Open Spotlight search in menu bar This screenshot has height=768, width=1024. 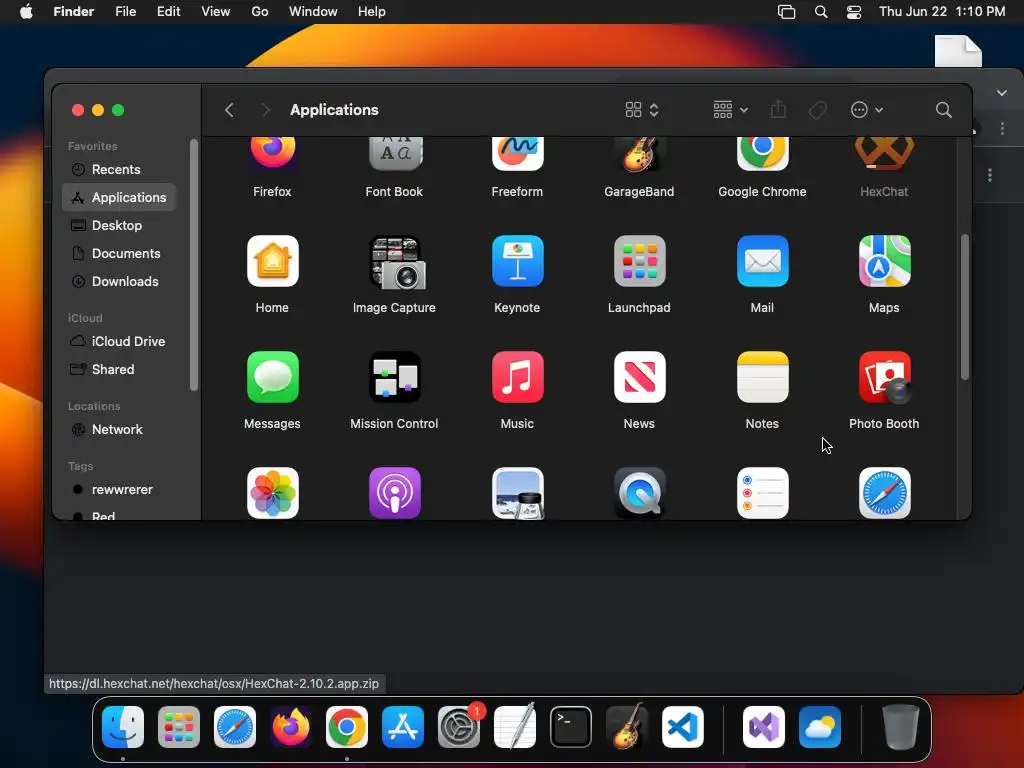click(x=821, y=12)
